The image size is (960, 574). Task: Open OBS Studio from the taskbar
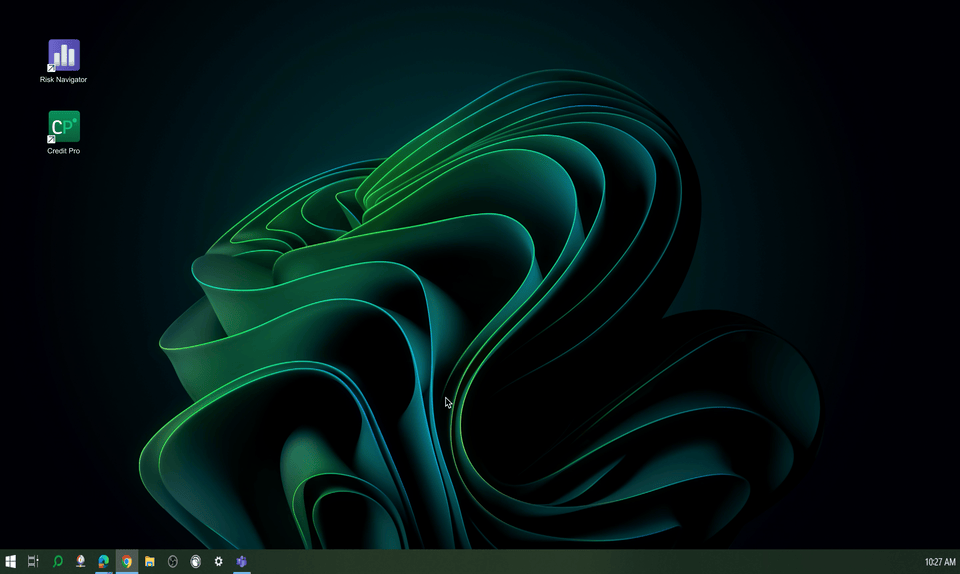click(x=173, y=561)
